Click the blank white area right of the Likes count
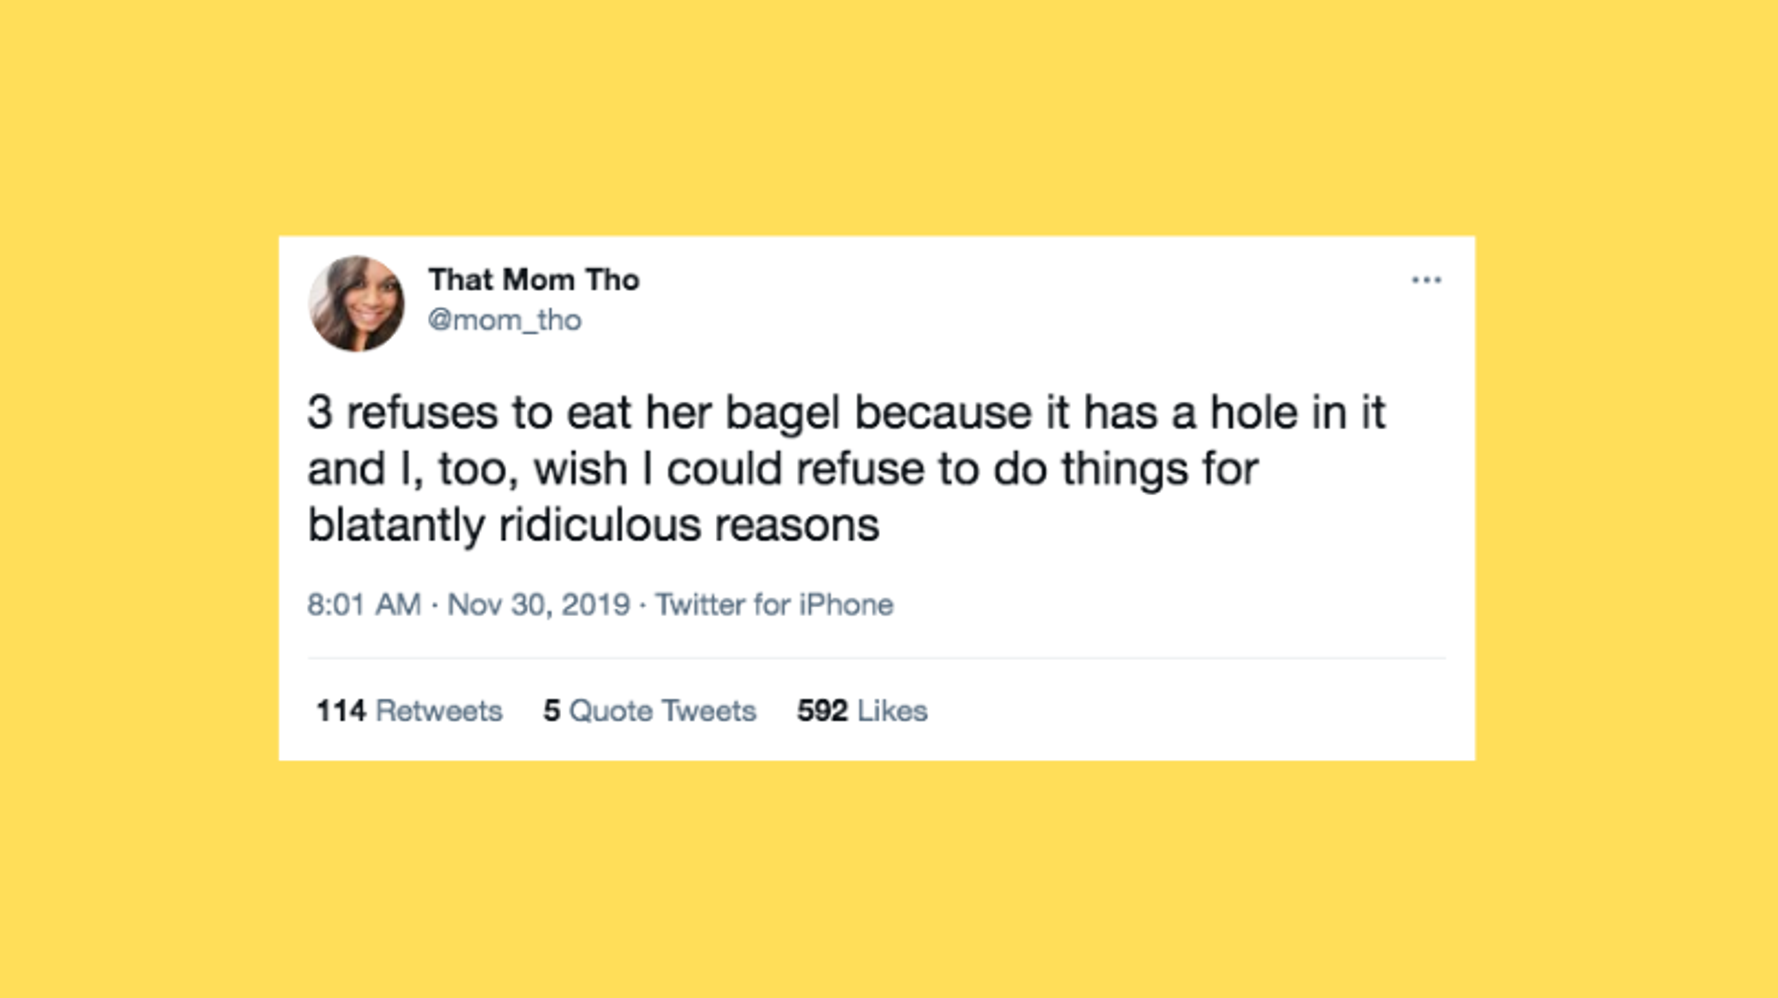Screen dimensions: 1778x998 pos(1200,711)
